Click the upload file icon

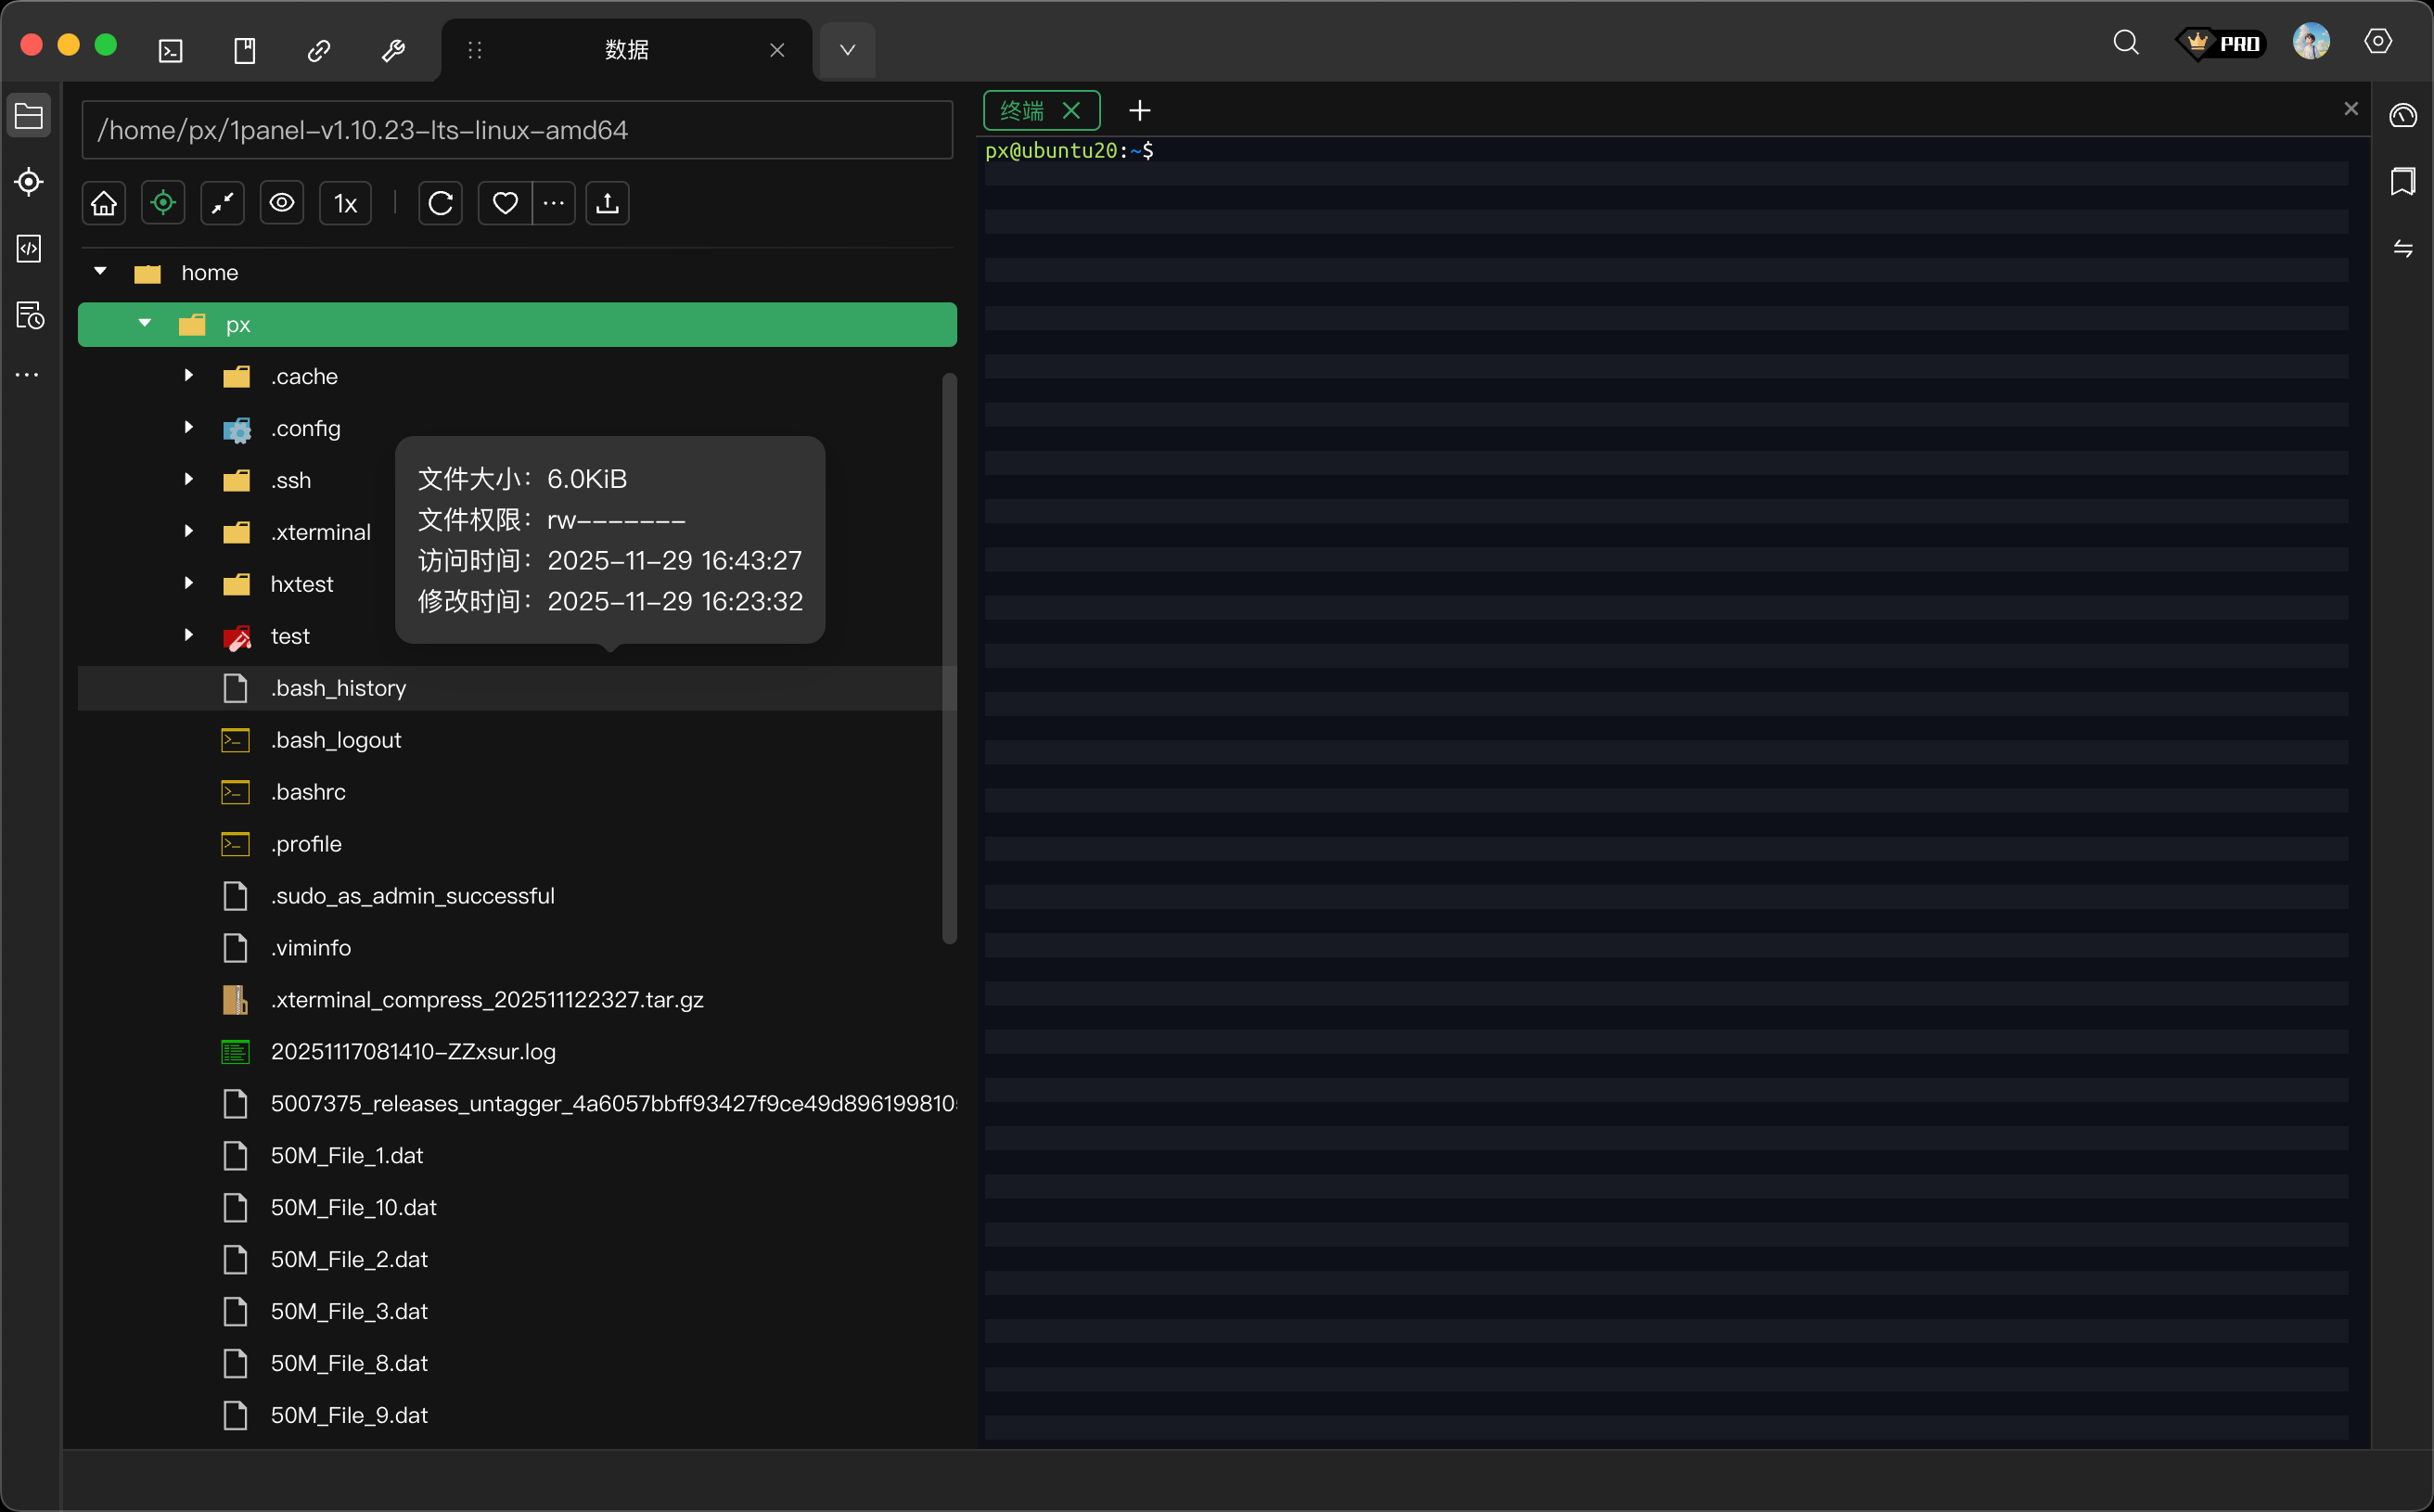pyautogui.click(x=607, y=204)
